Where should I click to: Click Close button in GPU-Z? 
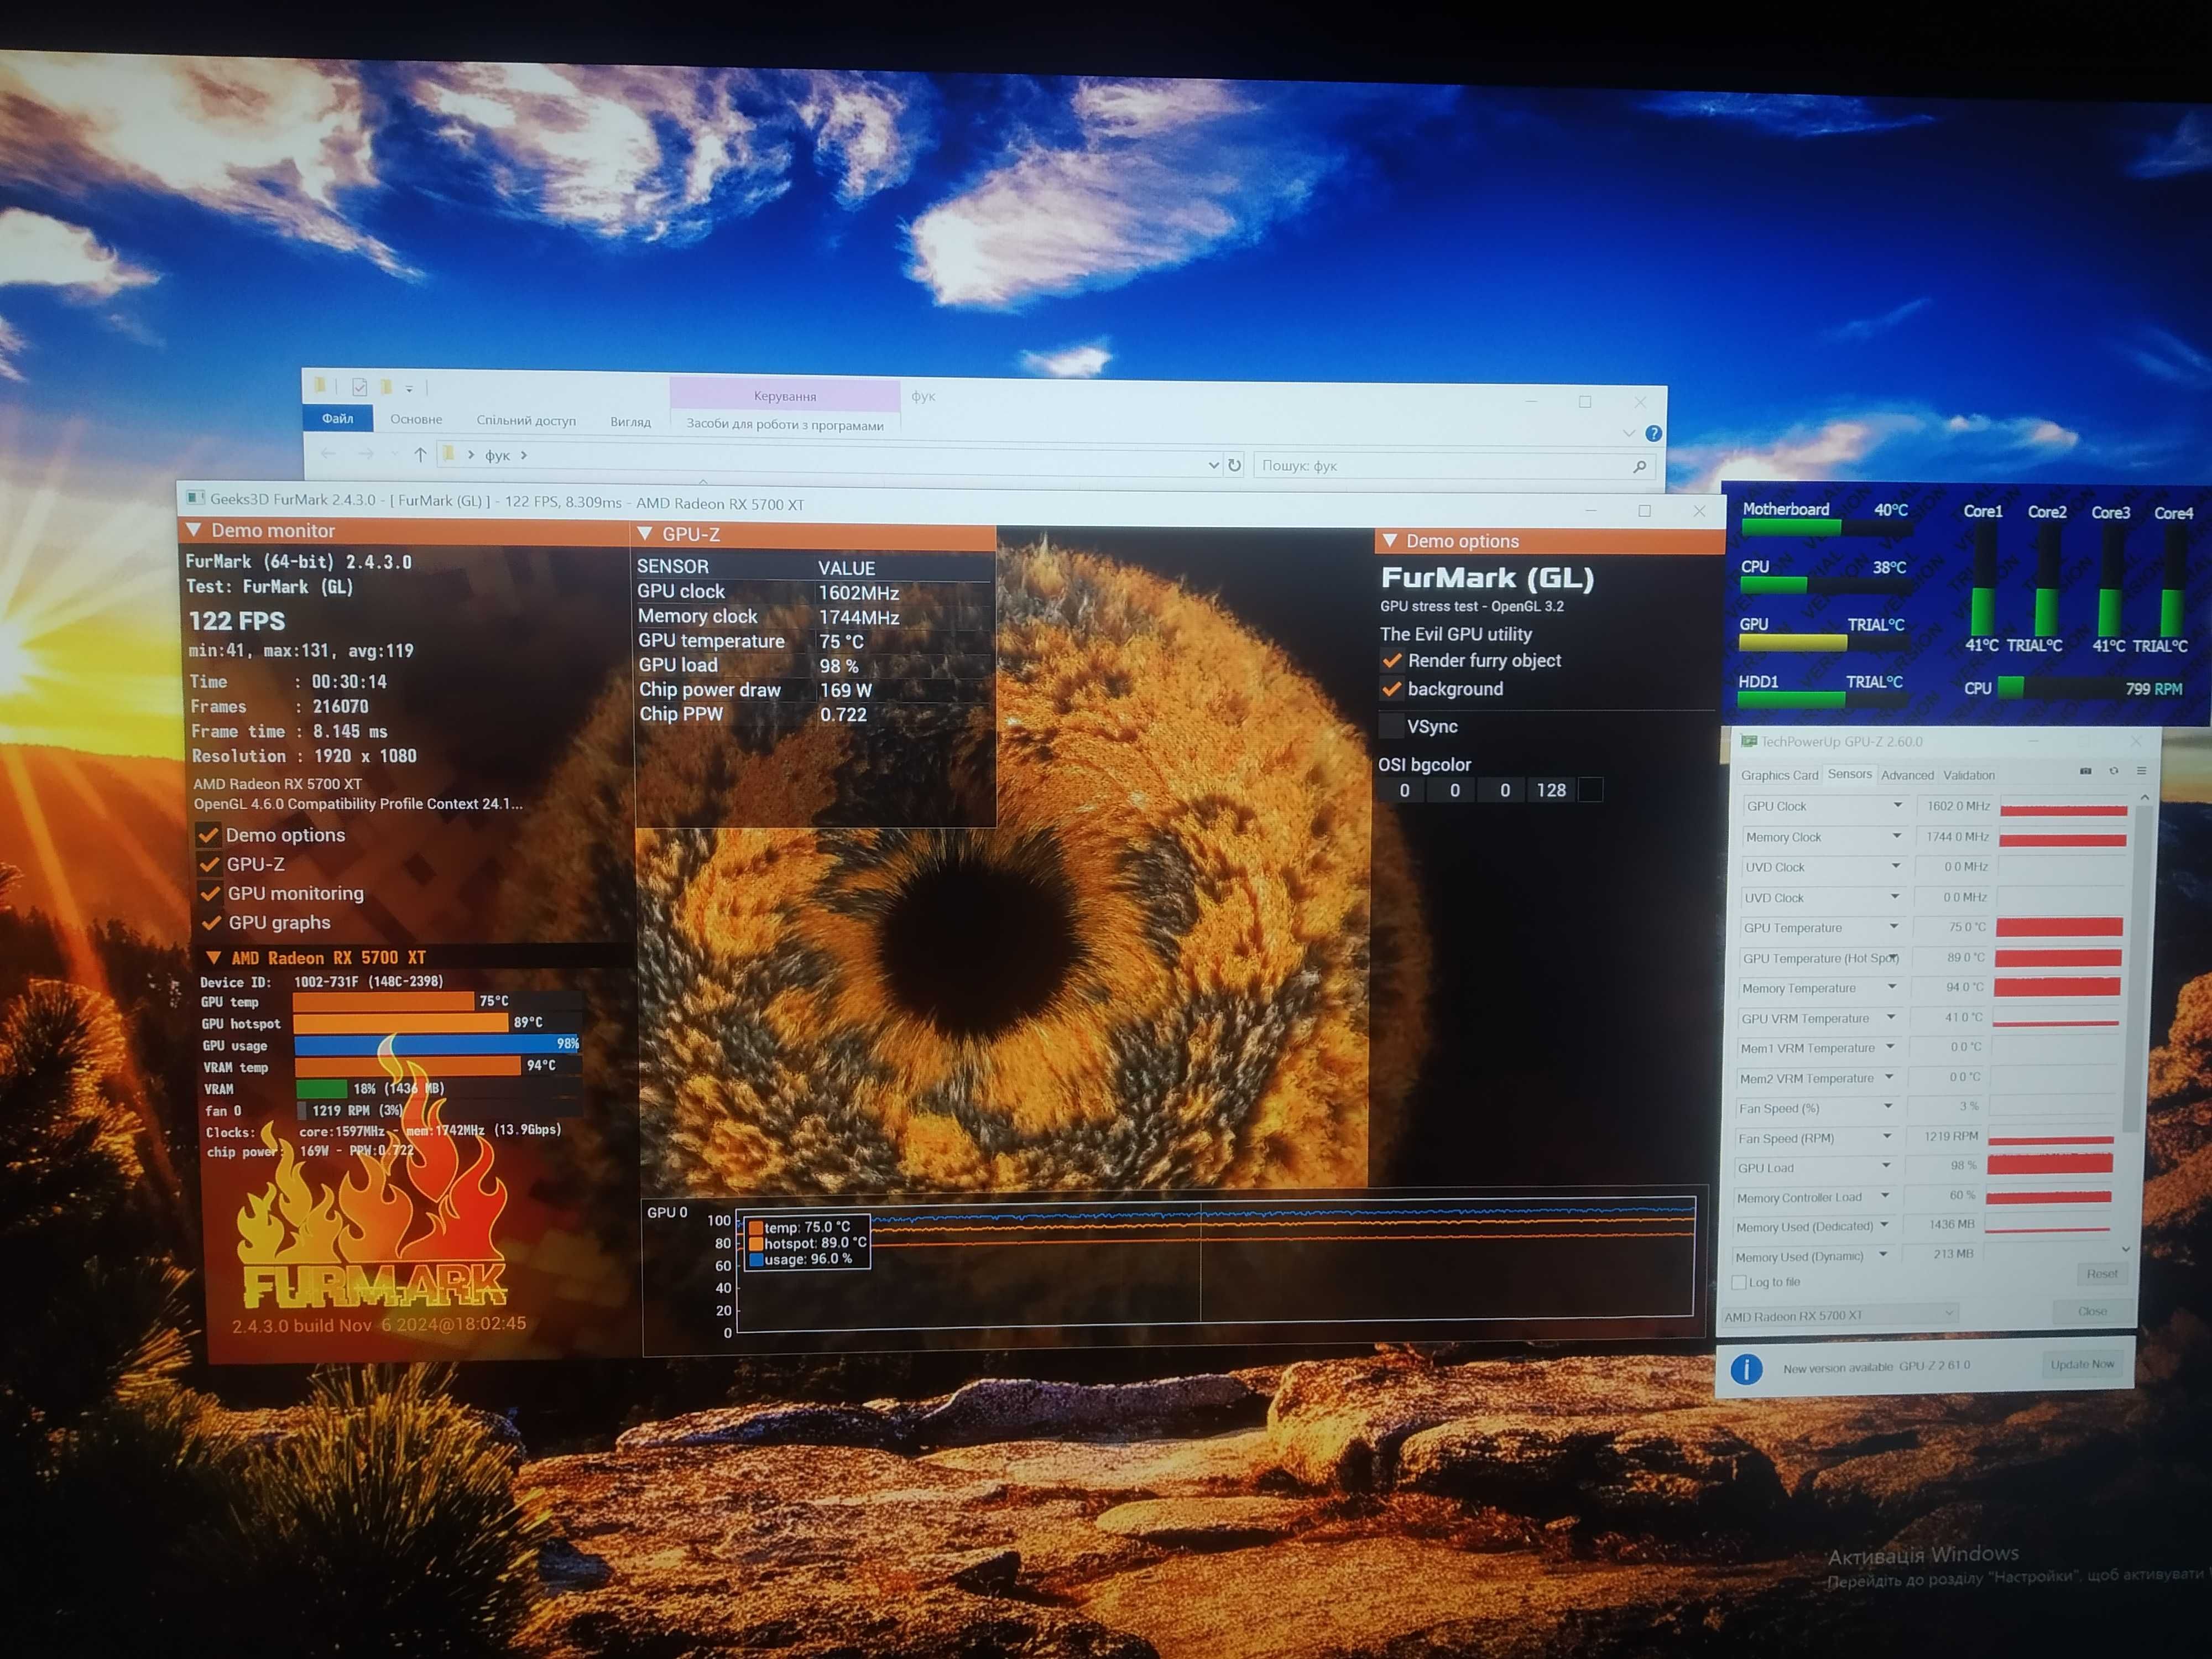coord(2092,1311)
